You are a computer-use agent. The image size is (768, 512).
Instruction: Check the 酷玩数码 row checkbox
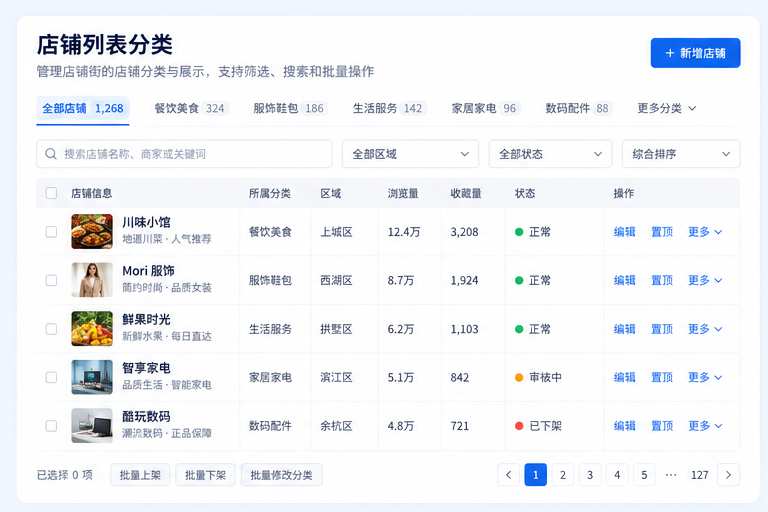pyautogui.click(x=51, y=426)
